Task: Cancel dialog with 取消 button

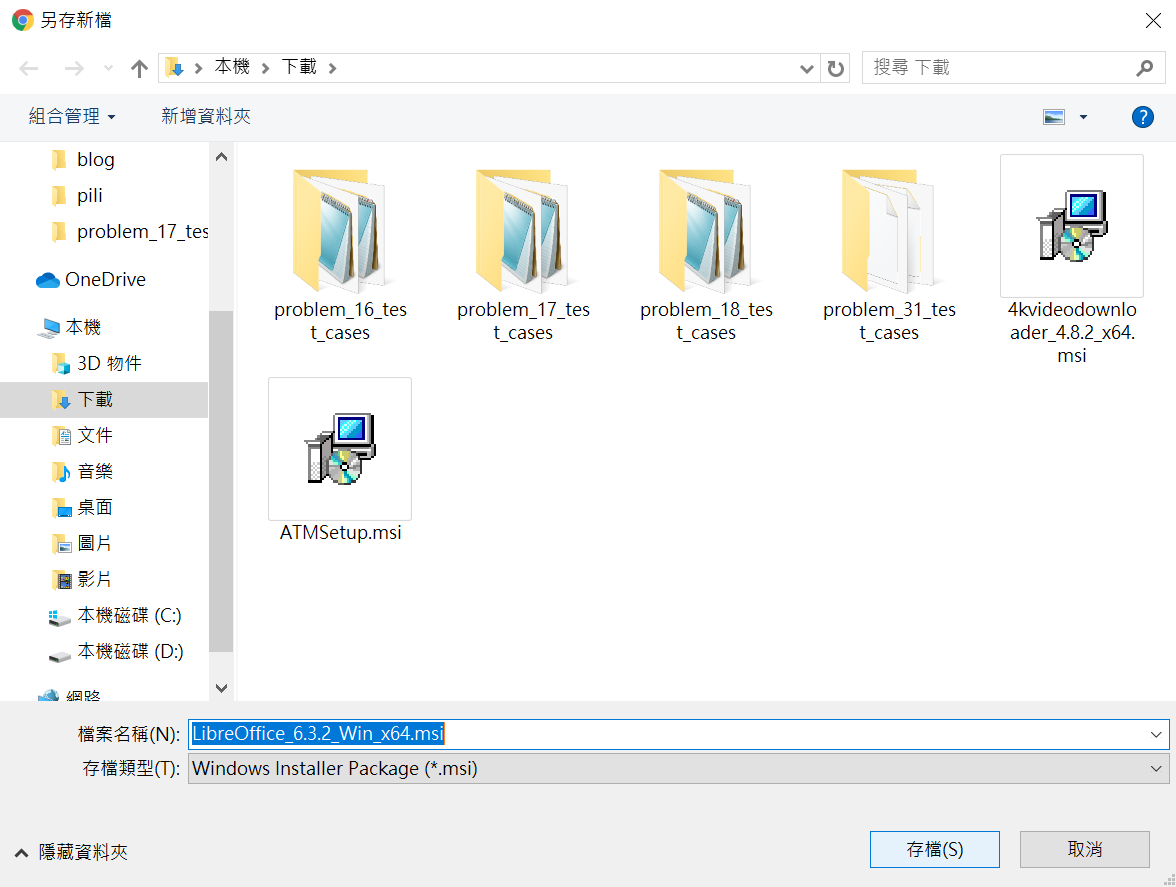Action: [x=1084, y=850]
